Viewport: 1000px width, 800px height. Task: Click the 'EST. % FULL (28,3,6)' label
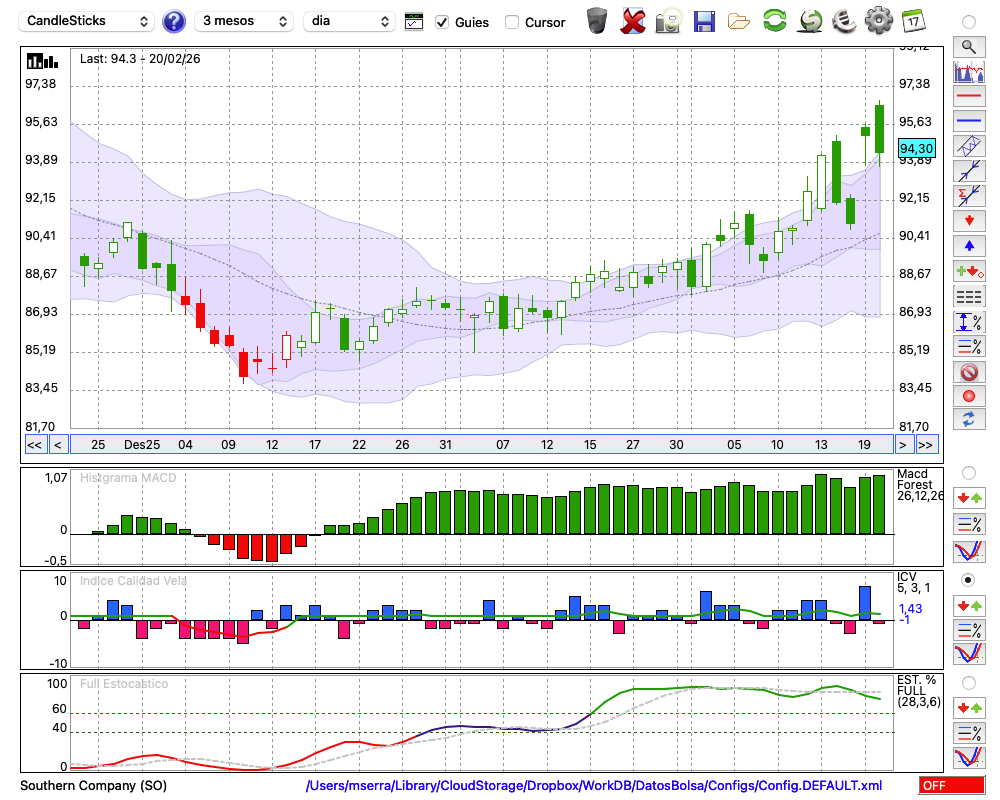click(918, 691)
